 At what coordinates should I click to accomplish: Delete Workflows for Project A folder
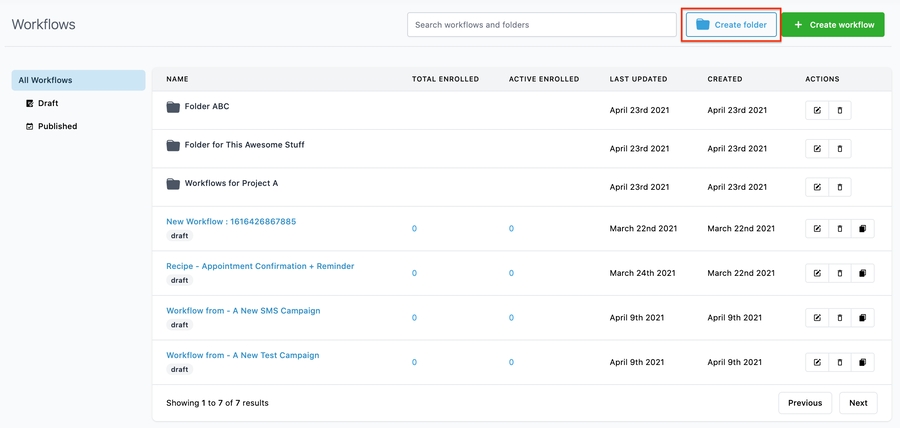(x=840, y=186)
